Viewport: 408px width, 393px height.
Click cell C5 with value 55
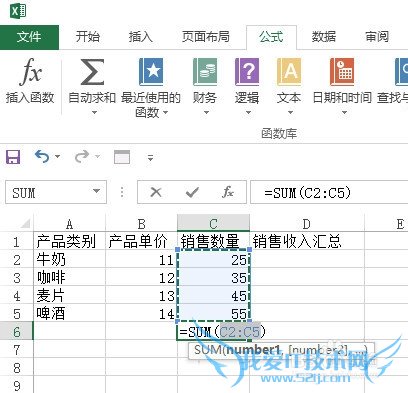tap(213, 313)
